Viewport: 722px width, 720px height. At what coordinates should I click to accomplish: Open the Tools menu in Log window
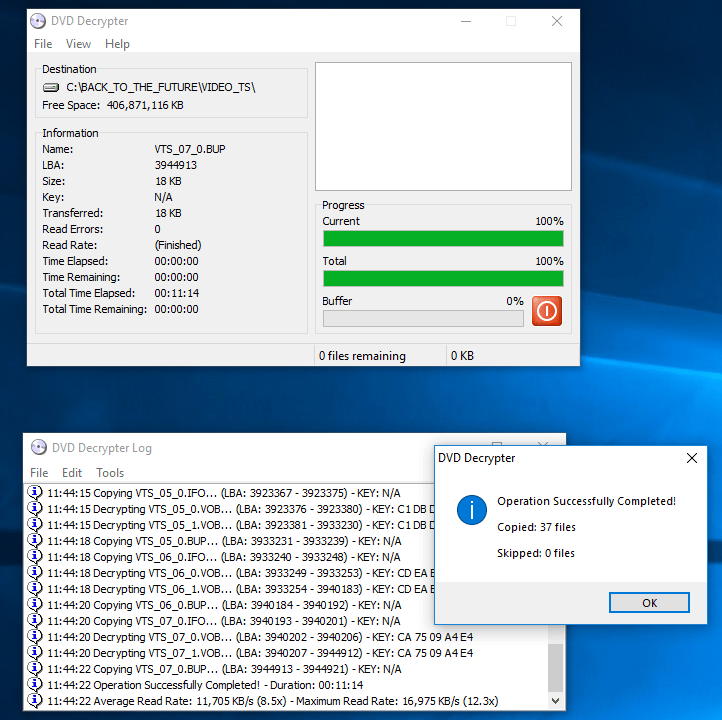[110, 473]
